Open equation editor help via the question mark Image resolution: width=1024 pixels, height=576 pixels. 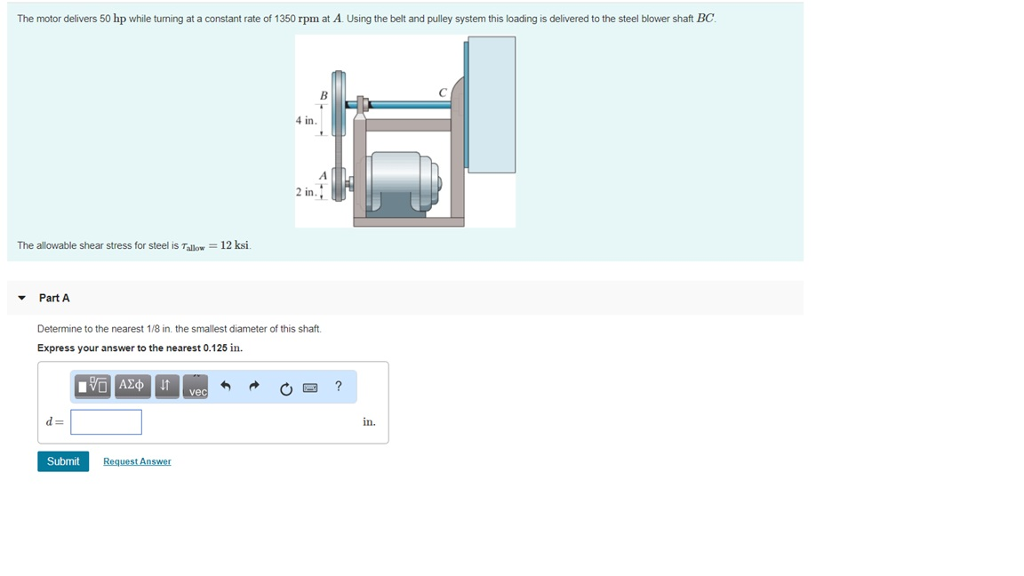(337, 386)
